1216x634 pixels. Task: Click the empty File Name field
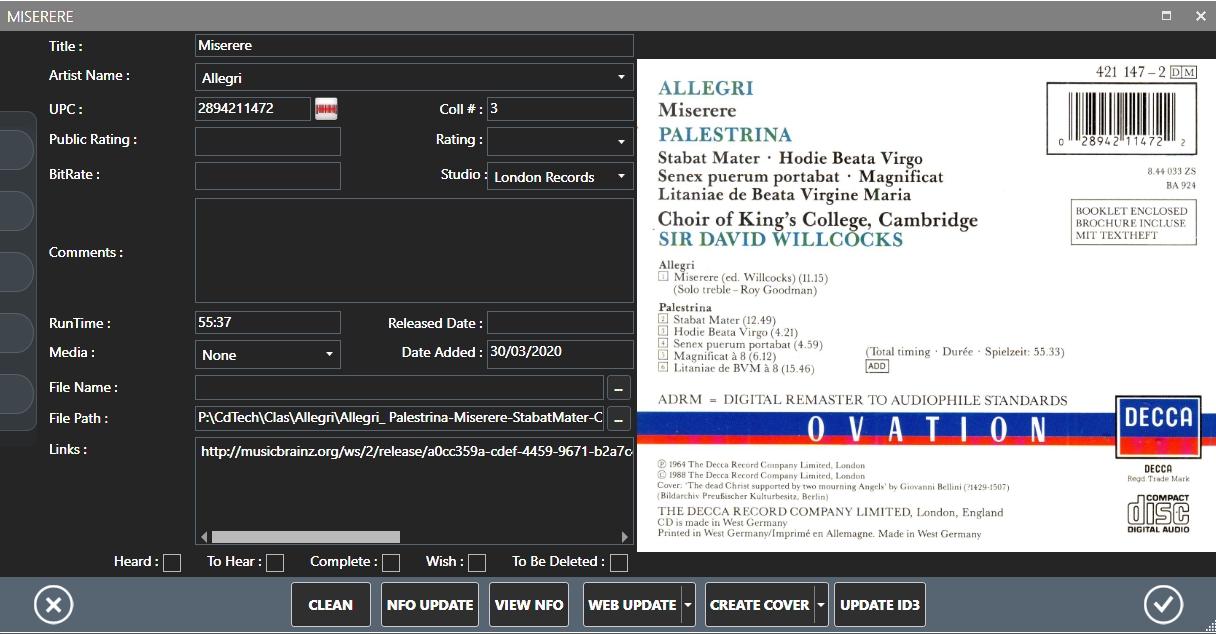coord(399,388)
